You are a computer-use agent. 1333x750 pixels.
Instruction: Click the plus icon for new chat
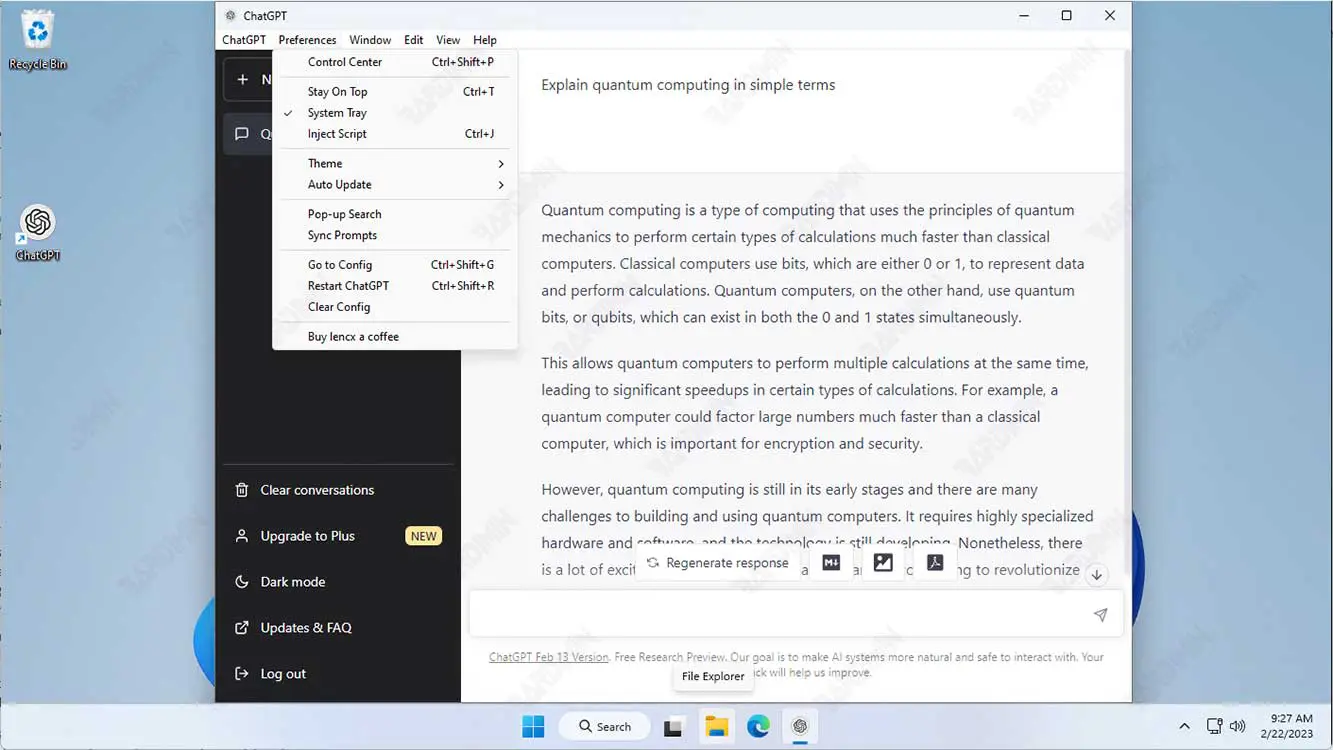coord(242,79)
